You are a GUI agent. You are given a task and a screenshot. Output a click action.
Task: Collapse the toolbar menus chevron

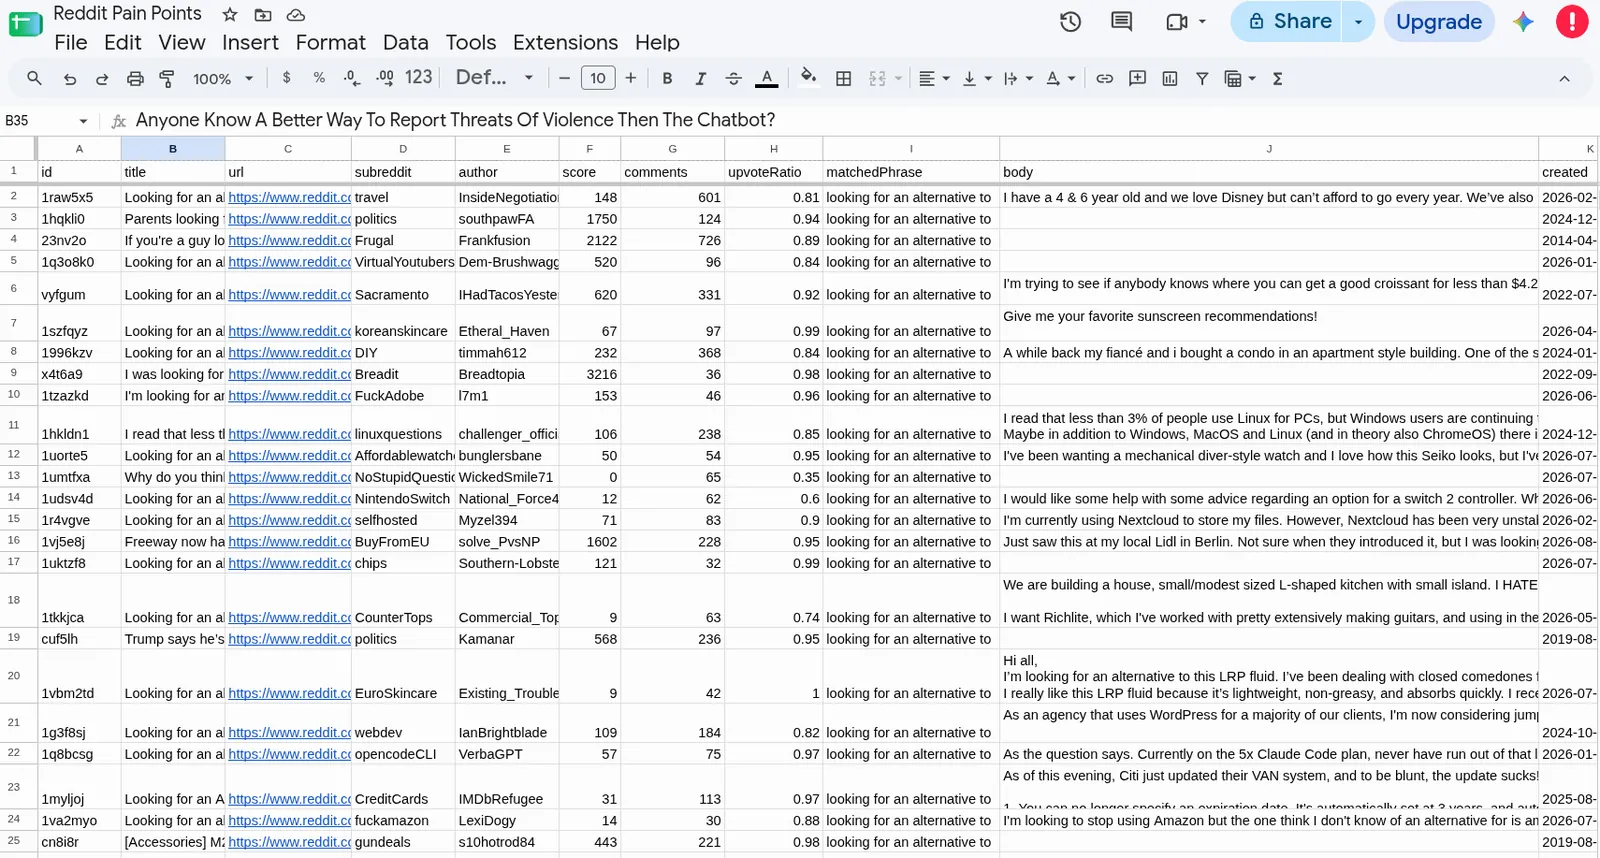point(1564,78)
